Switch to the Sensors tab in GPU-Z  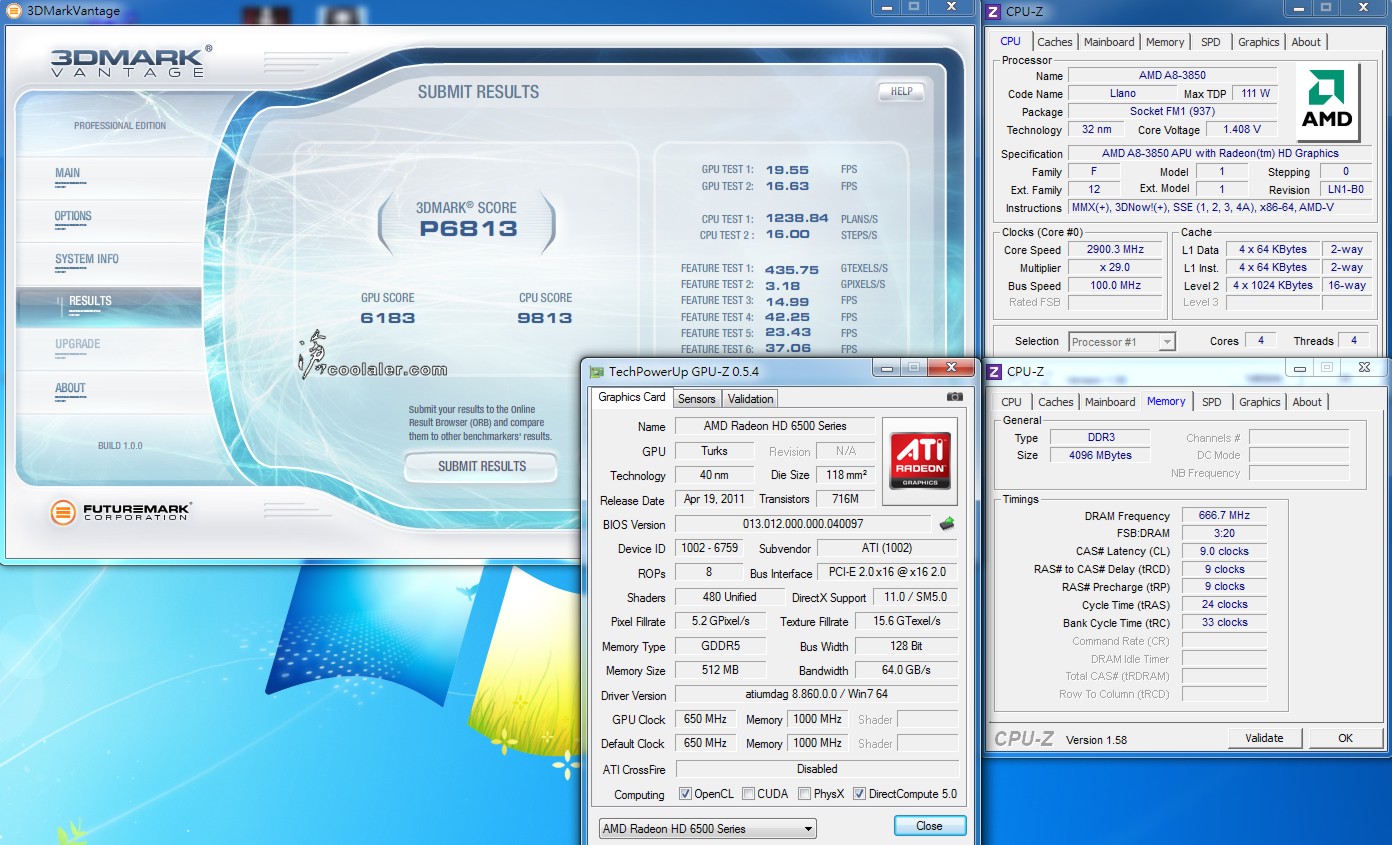696,398
